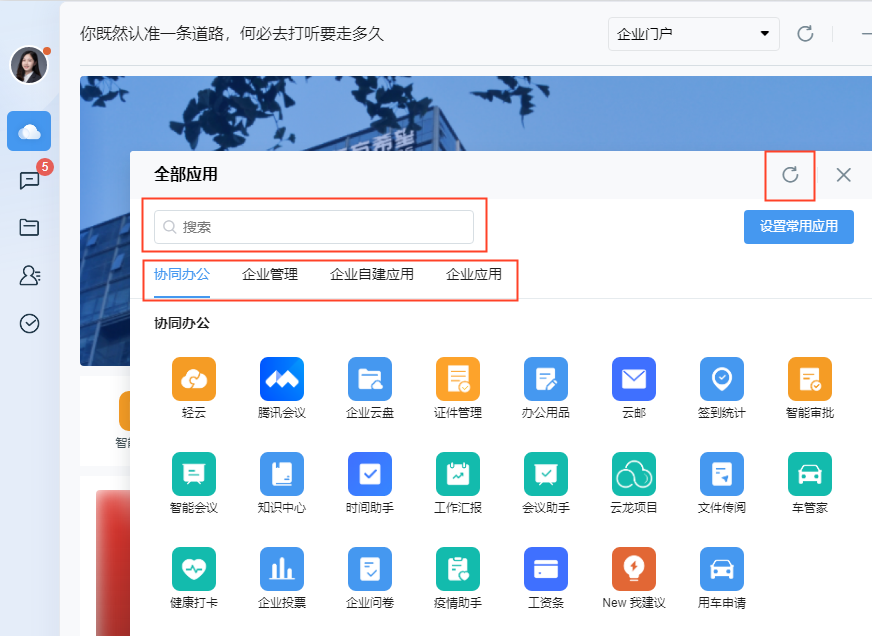
Task: Open the folder icon in sidebar
Action: tap(30, 228)
